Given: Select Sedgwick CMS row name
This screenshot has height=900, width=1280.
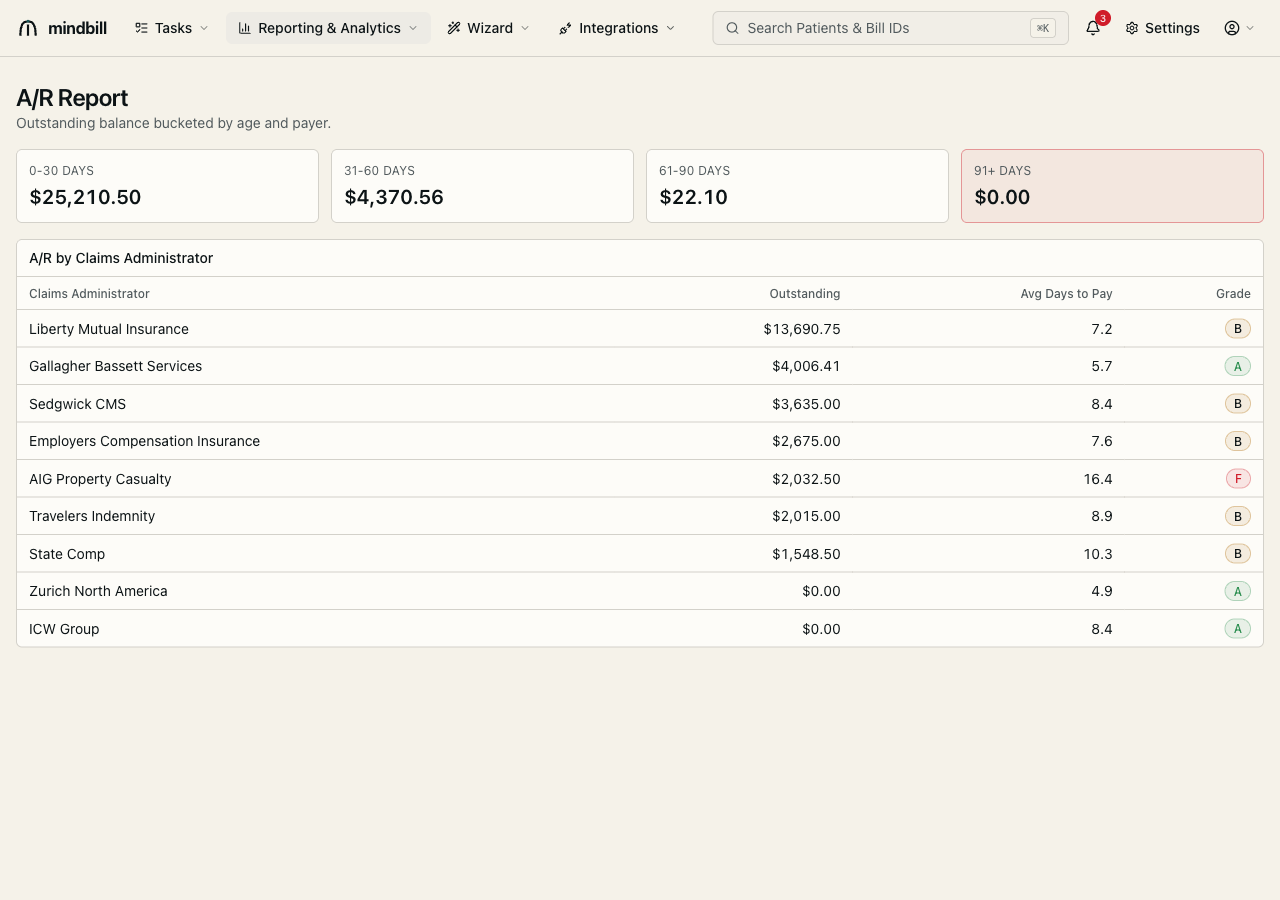Looking at the screenshot, I should point(77,404).
